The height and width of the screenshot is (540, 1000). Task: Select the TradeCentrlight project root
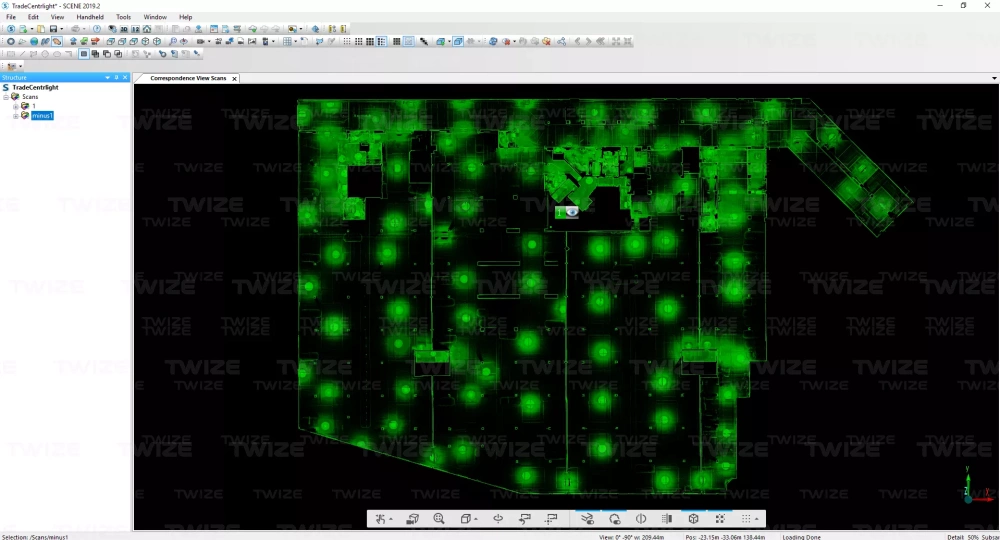[35, 87]
